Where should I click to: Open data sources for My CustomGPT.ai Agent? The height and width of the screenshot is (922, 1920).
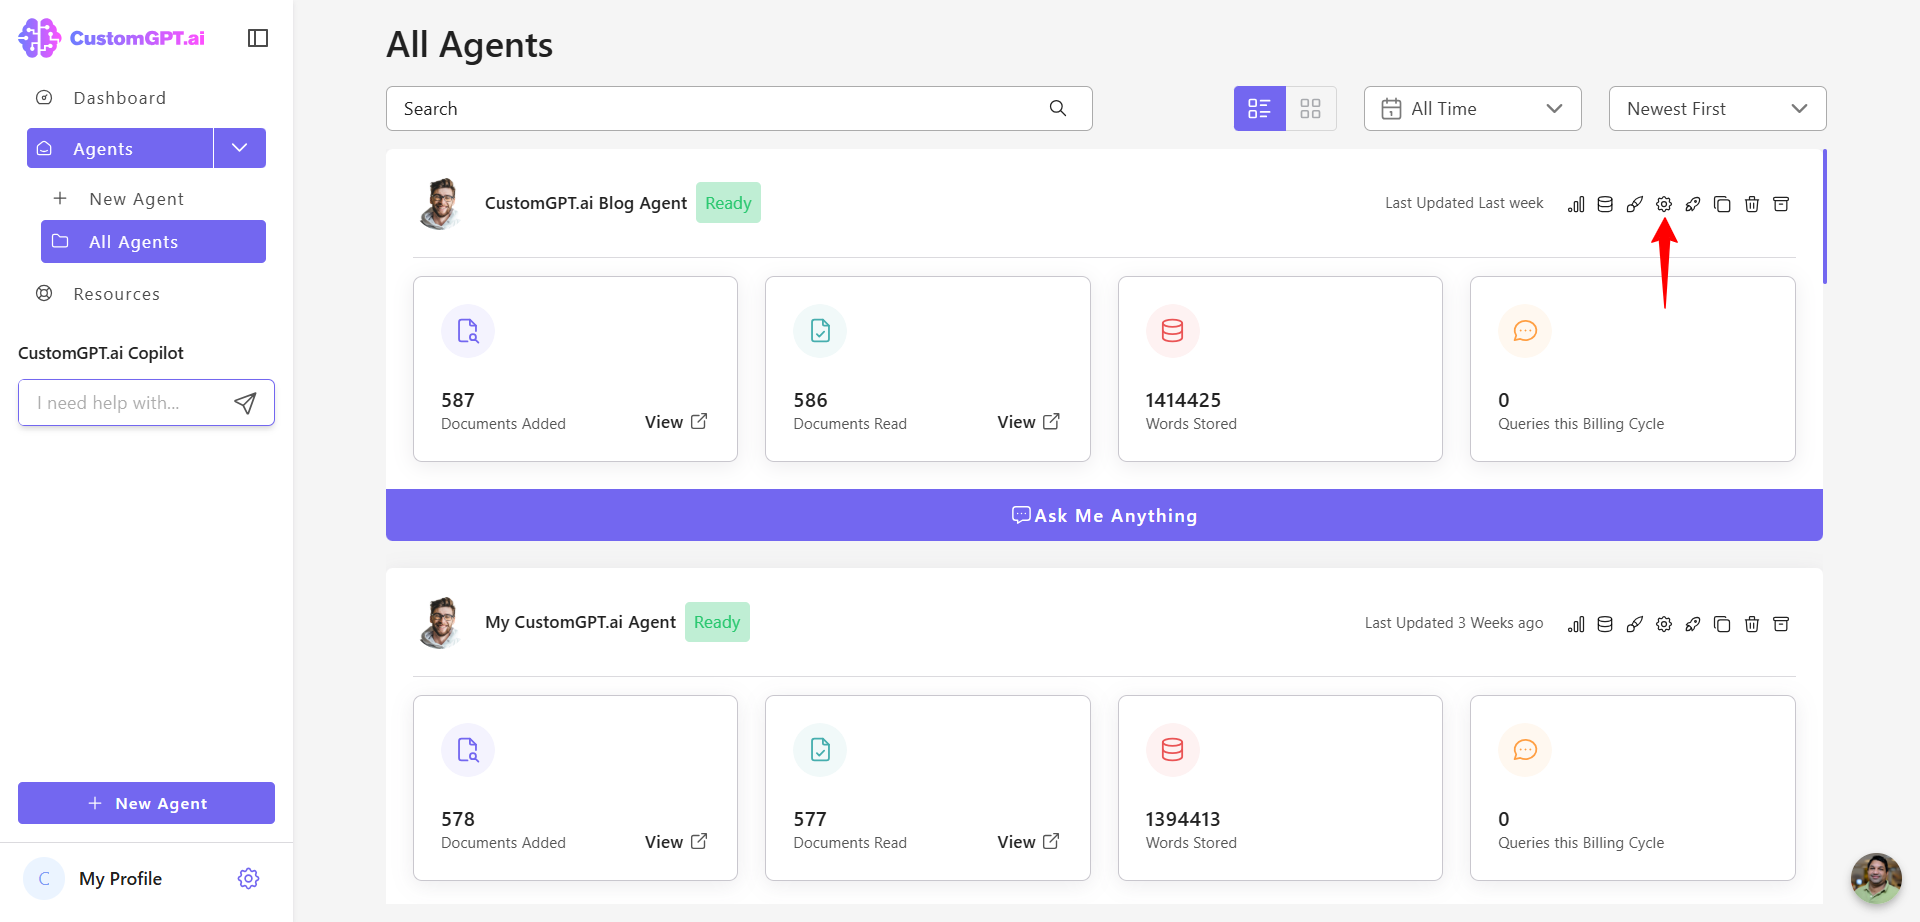point(1605,624)
